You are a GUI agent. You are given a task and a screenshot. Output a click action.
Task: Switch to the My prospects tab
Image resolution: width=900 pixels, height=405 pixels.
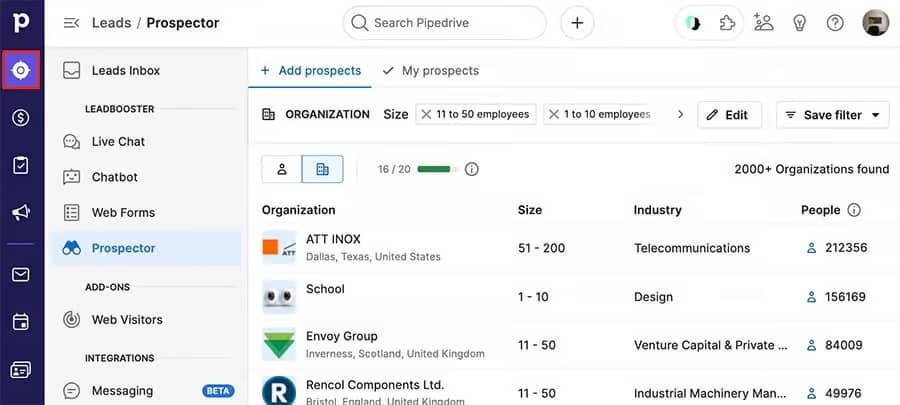click(x=430, y=71)
